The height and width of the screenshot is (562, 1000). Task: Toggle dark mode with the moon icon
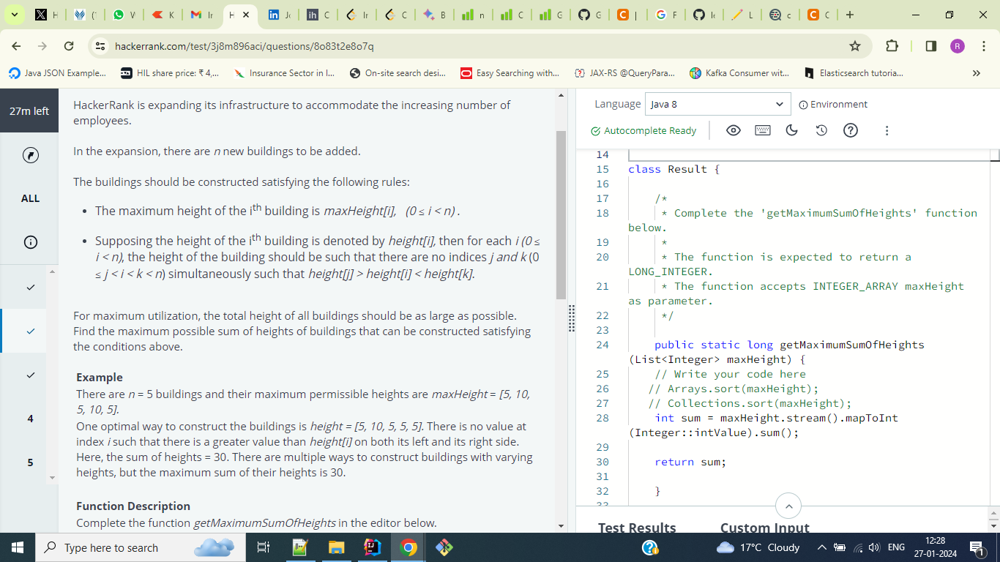pyautogui.click(x=792, y=131)
